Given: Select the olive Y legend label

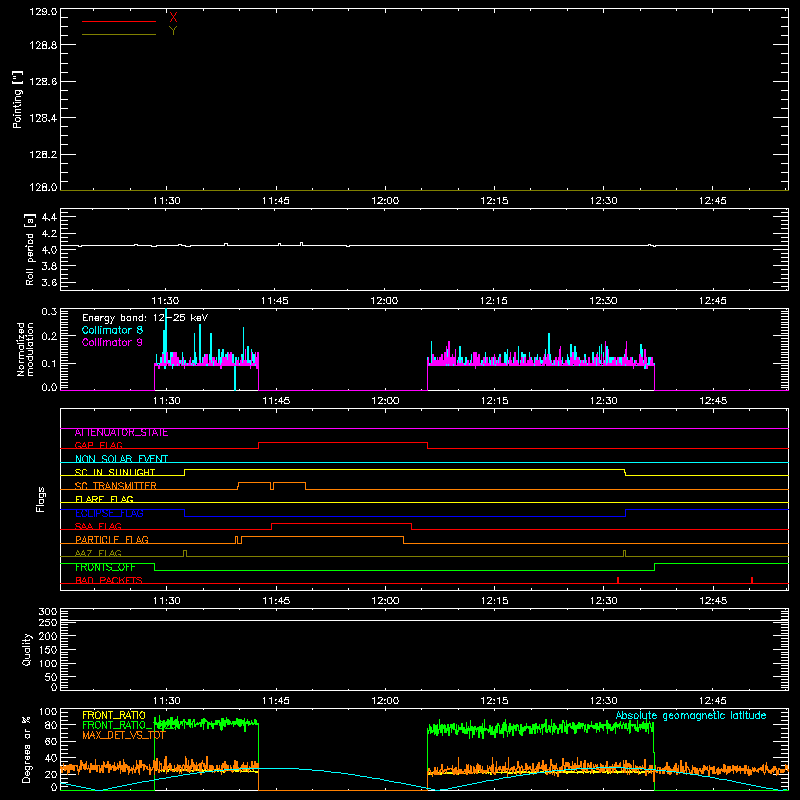Looking at the screenshot, I should (173, 31).
